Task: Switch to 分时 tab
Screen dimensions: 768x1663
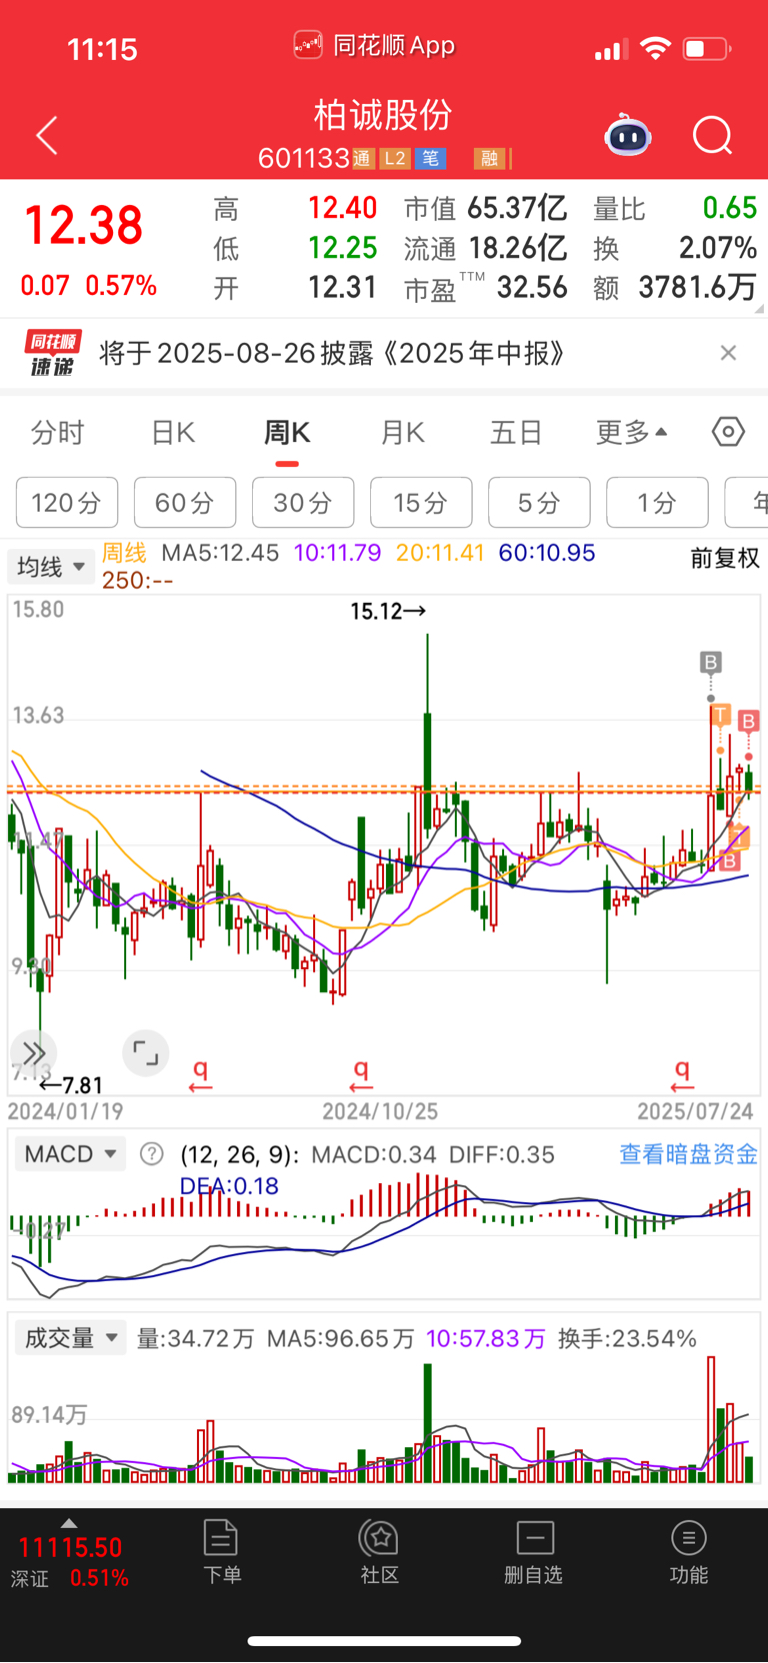Action: pos(57,432)
